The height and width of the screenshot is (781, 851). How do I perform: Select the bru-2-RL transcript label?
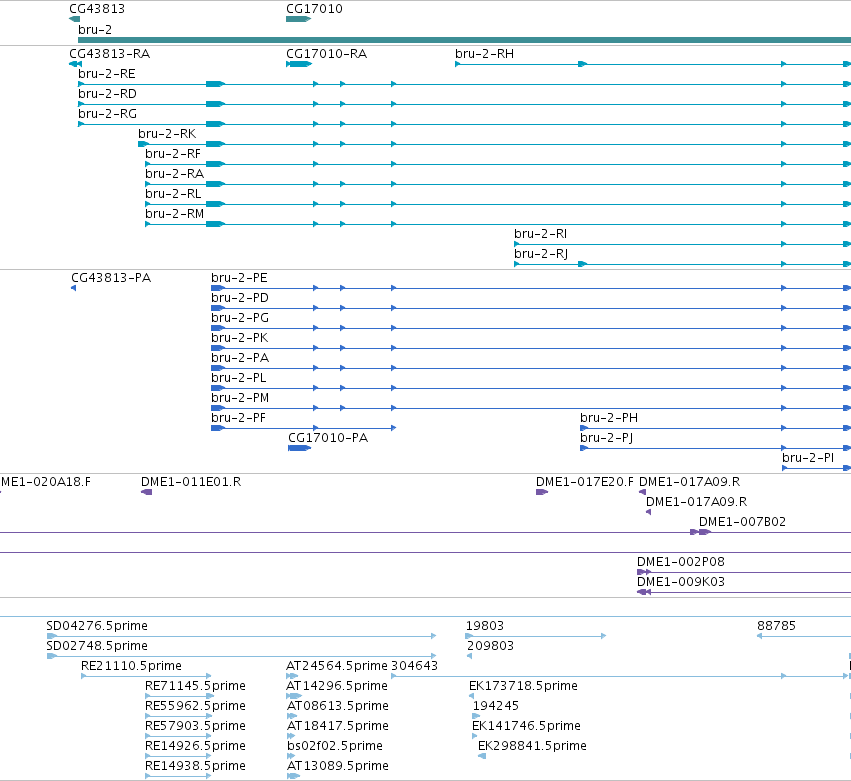pos(173,194)
